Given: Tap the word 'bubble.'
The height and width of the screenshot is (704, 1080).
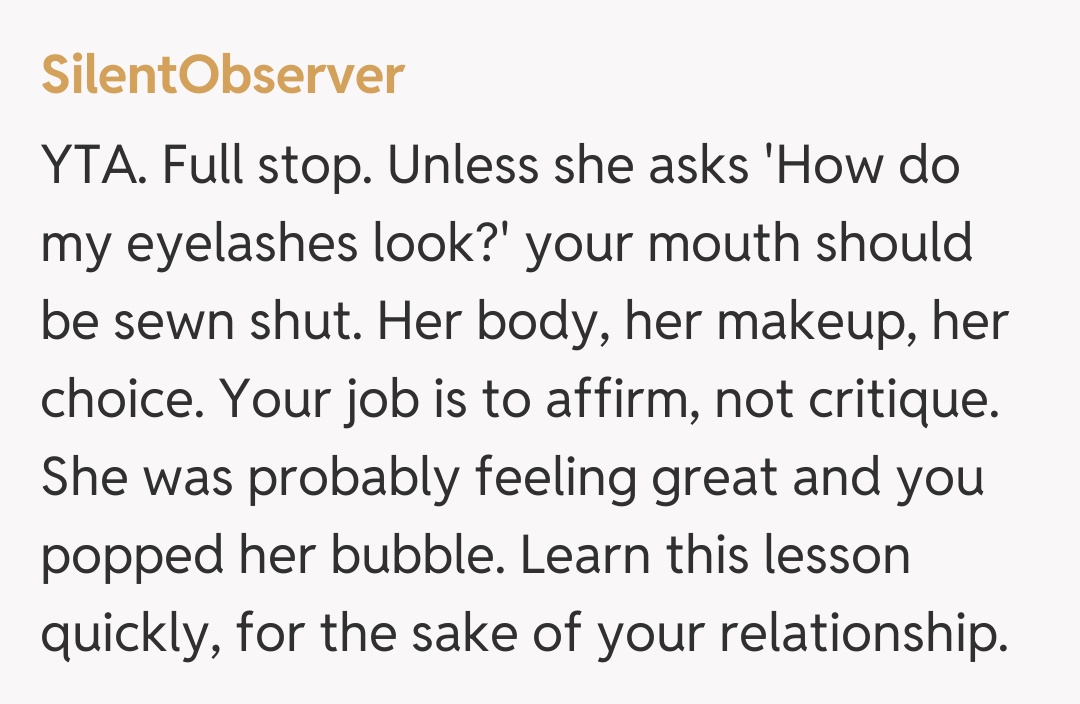Looking at the screenshot, I should coord(414,558).
